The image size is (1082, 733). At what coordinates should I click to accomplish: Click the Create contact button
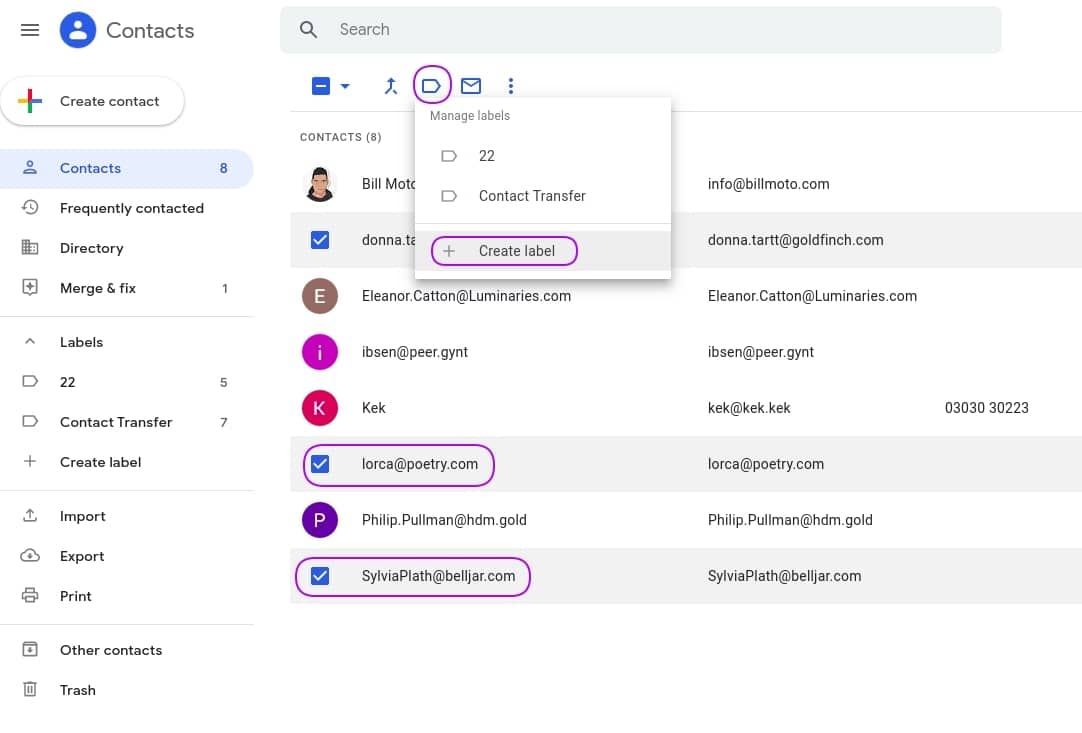click(92, 101)
